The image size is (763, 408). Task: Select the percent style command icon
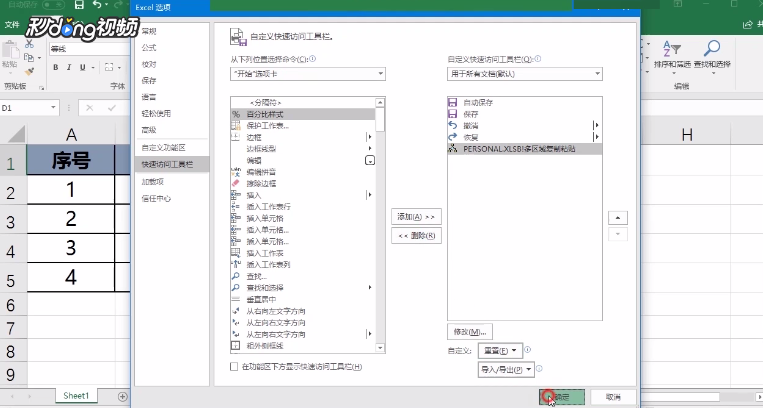(236, 114)
